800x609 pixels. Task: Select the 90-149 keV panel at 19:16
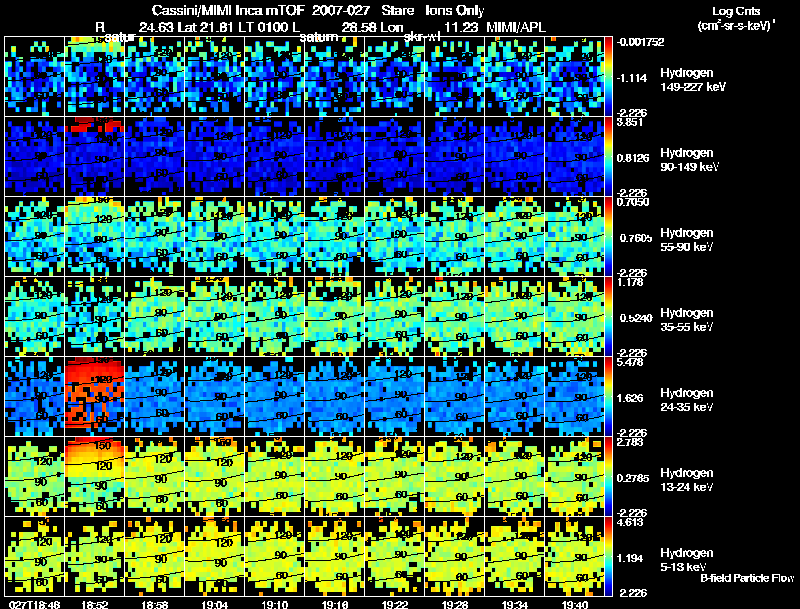point(335,157)
